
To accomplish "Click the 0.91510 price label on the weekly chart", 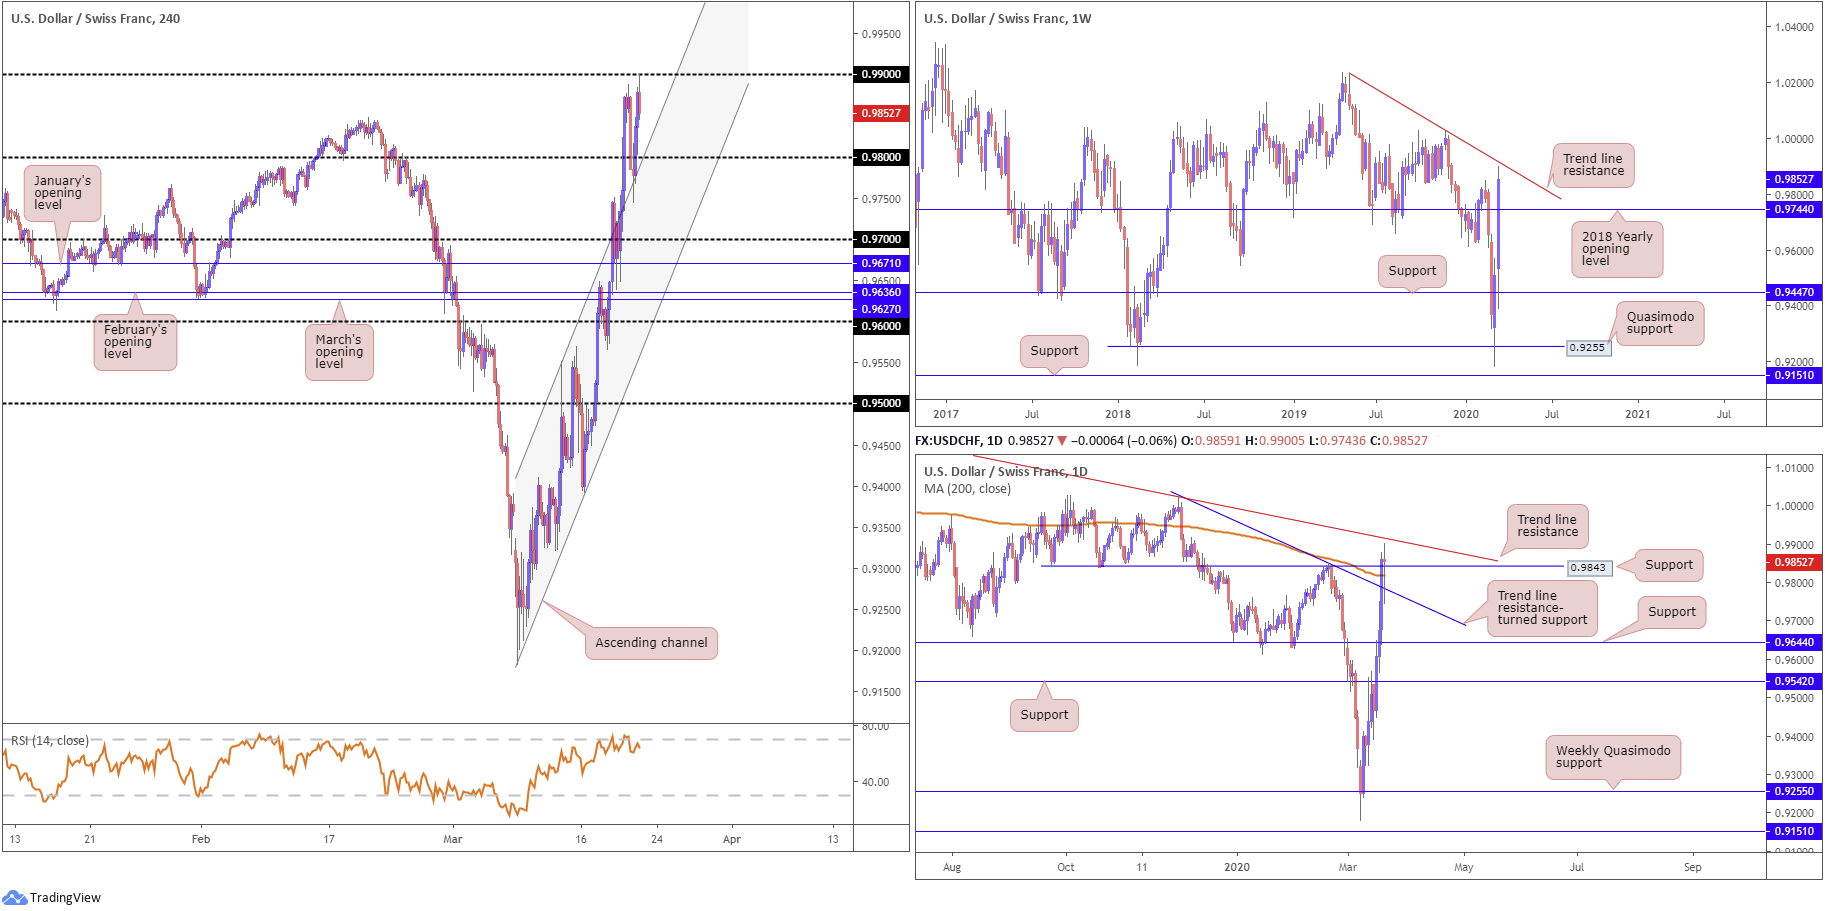I will (x=1794, y=375).
